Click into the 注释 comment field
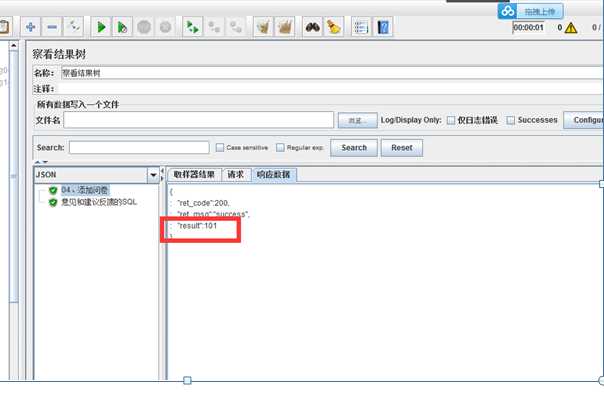This screenshot has width=604, height=394. coord(332,89)
